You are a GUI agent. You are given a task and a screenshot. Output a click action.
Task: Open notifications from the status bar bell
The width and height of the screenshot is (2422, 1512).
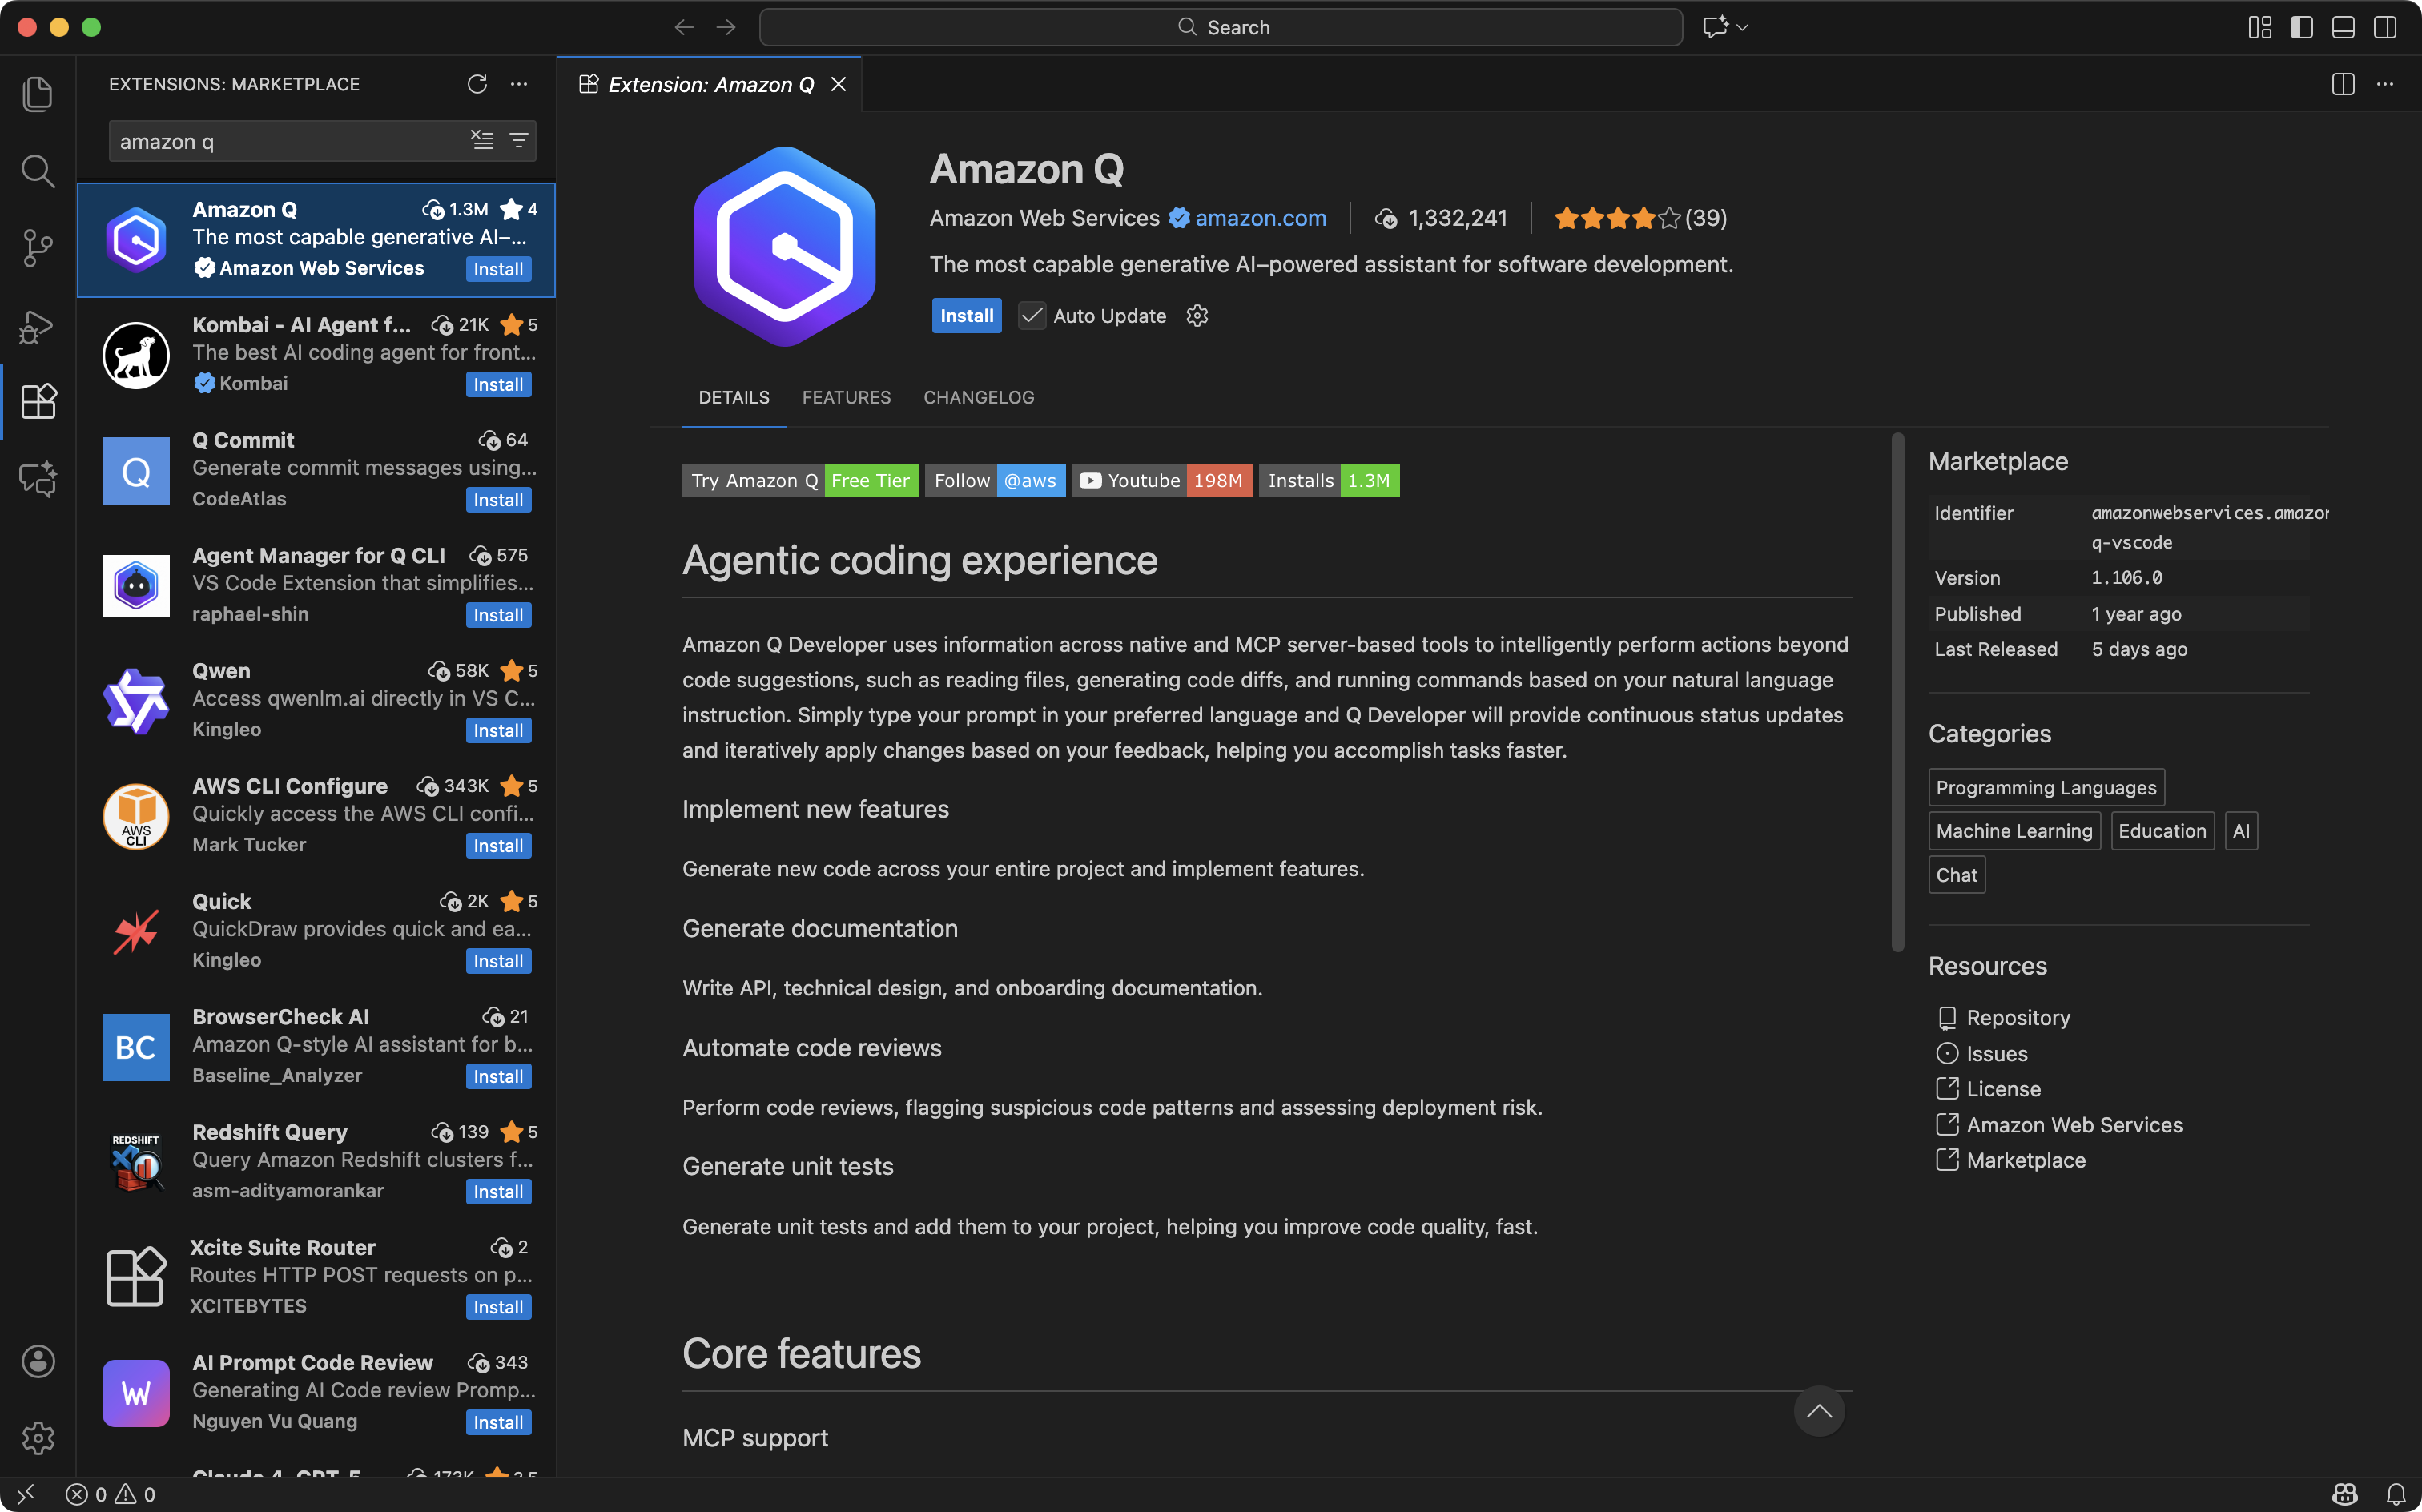(2398, 1493)
